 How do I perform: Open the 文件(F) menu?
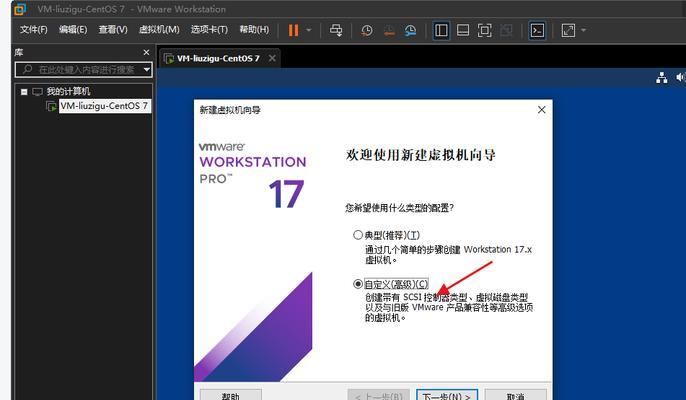point(34,30)
